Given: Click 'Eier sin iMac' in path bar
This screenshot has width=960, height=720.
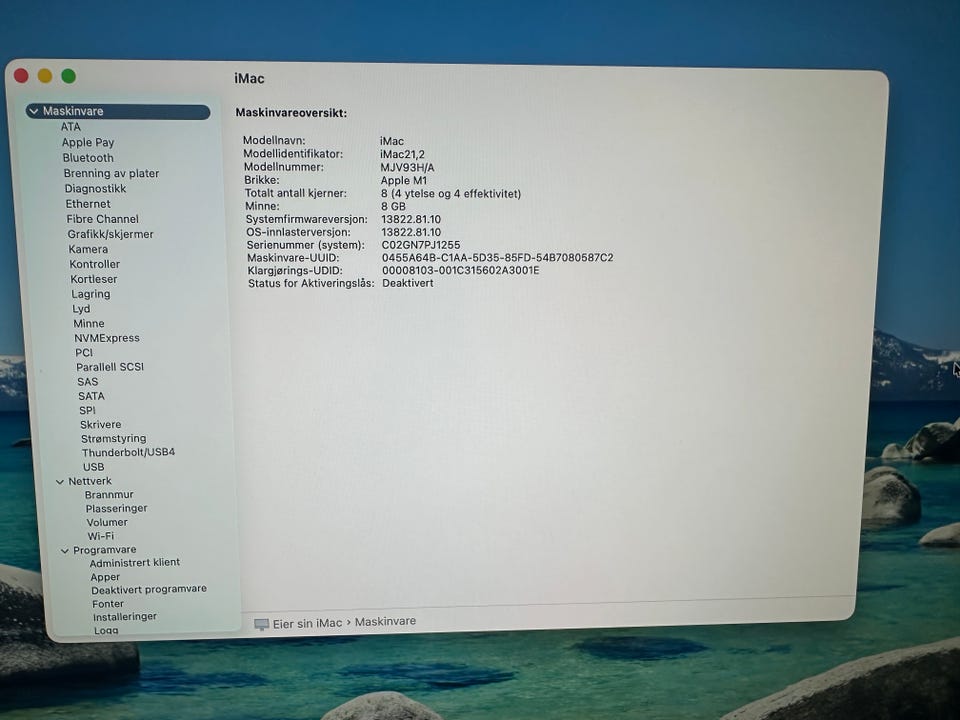Looking at the screenshot, I should 307,623.
